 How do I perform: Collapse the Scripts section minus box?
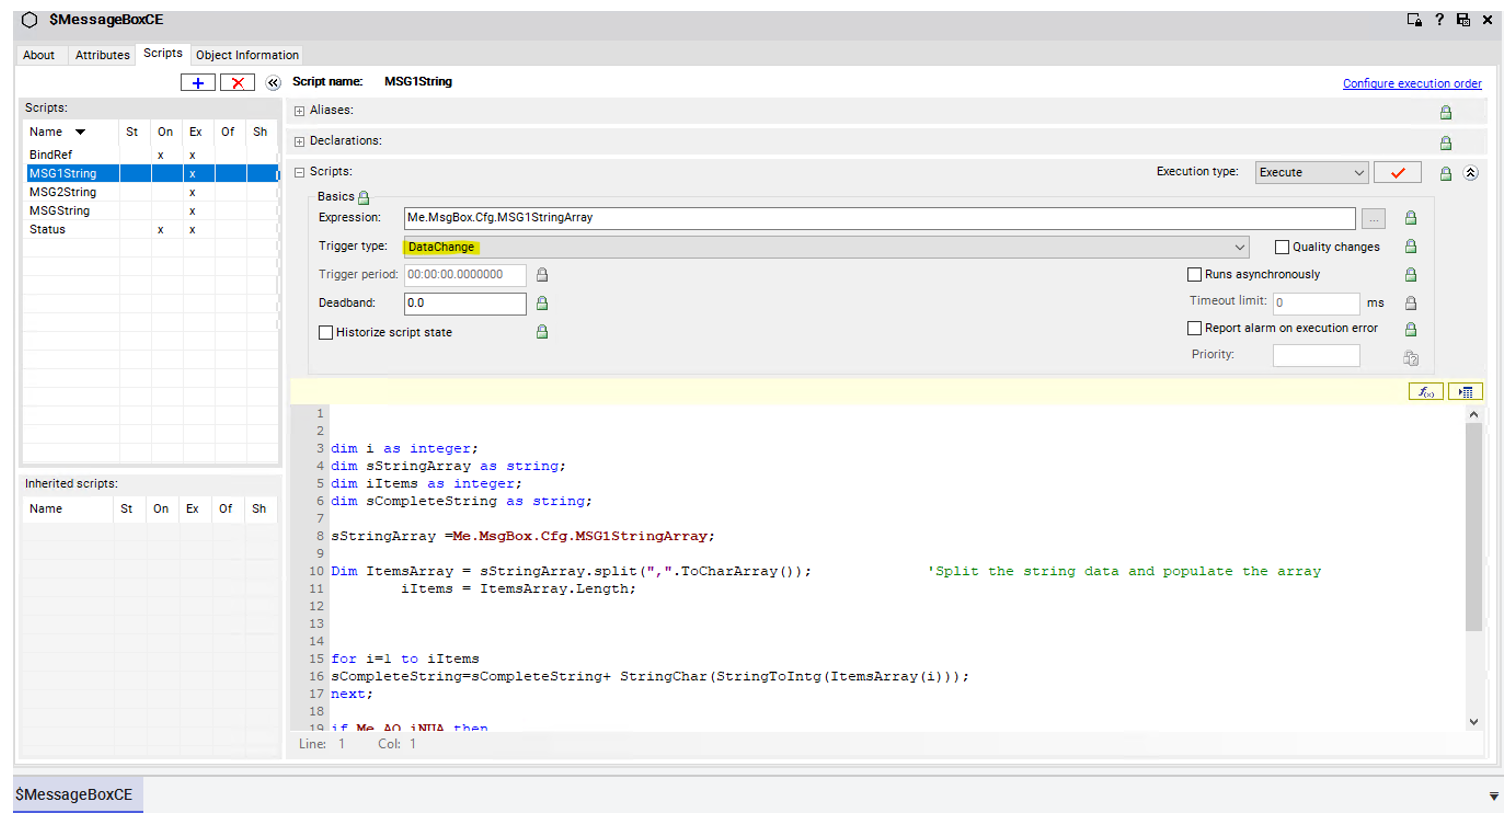tap(299, 173)
